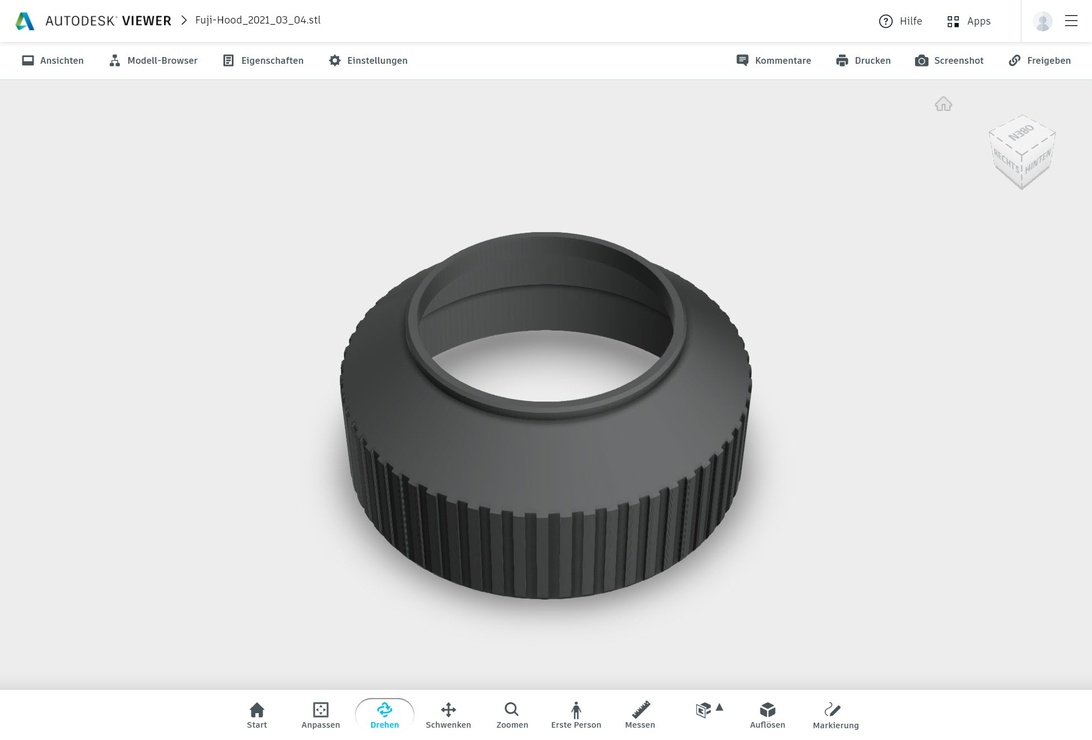This screenshot has width=1092, height=740.
Task: Open the Modell-Browser panel
Action: [153, 61]
